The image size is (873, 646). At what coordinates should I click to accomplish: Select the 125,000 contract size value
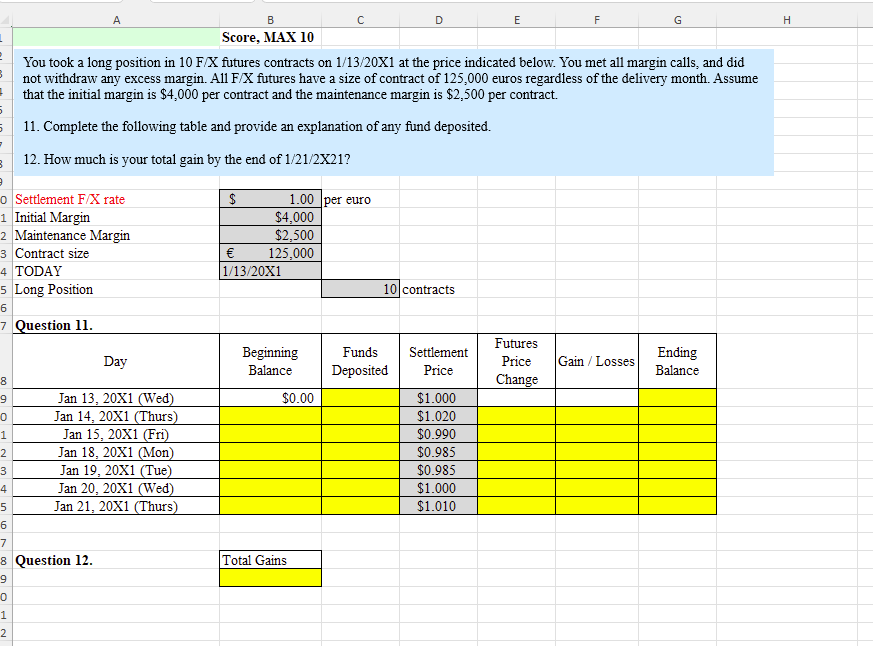tap(271, 253)
